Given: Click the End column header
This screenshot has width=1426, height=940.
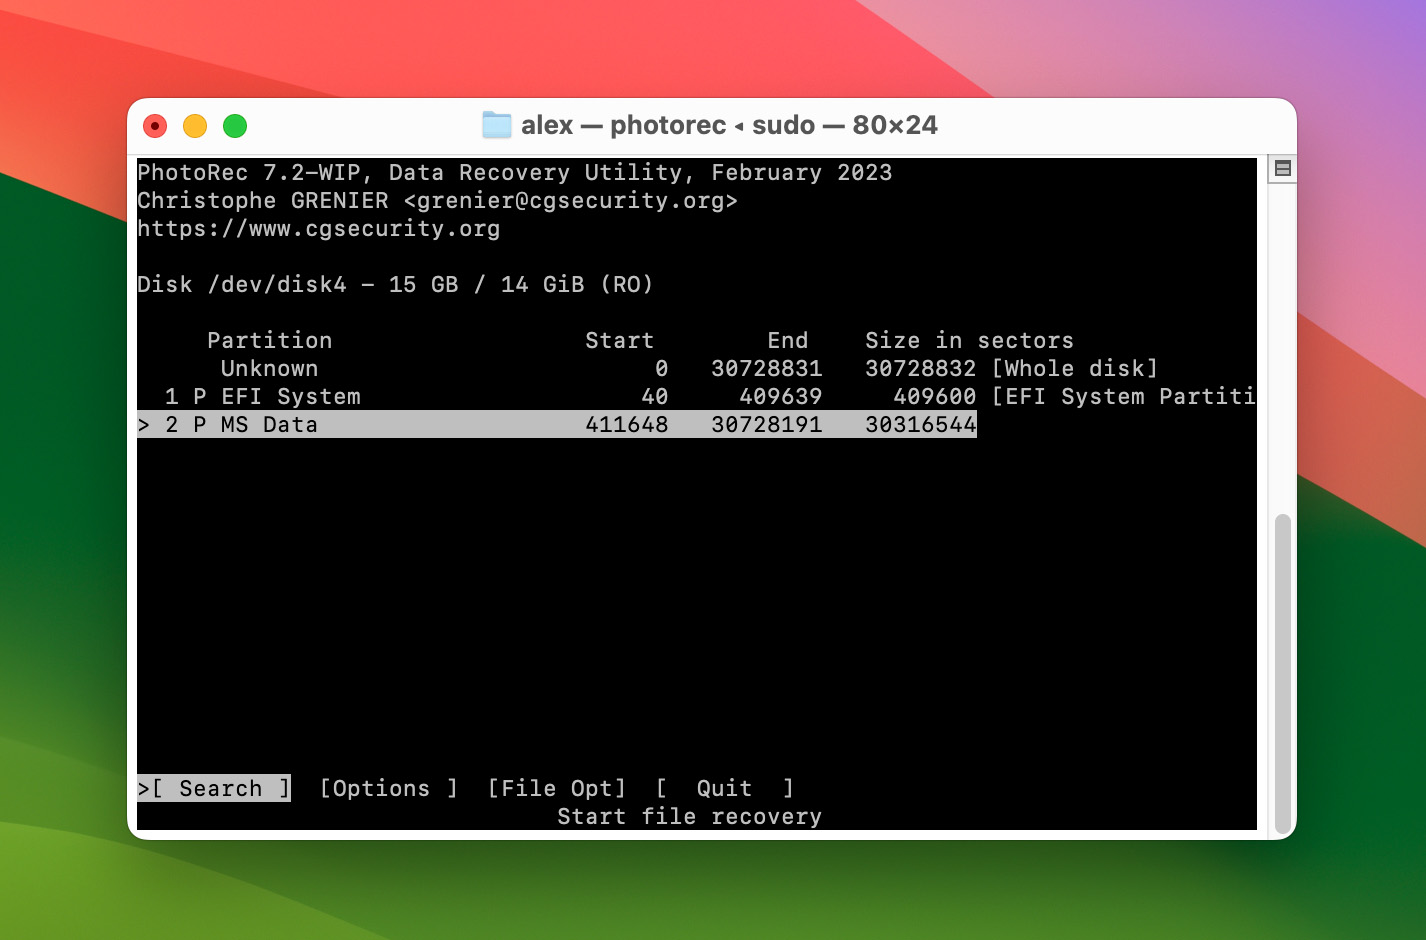Looking at the screenshot, I should click(788, 340).
